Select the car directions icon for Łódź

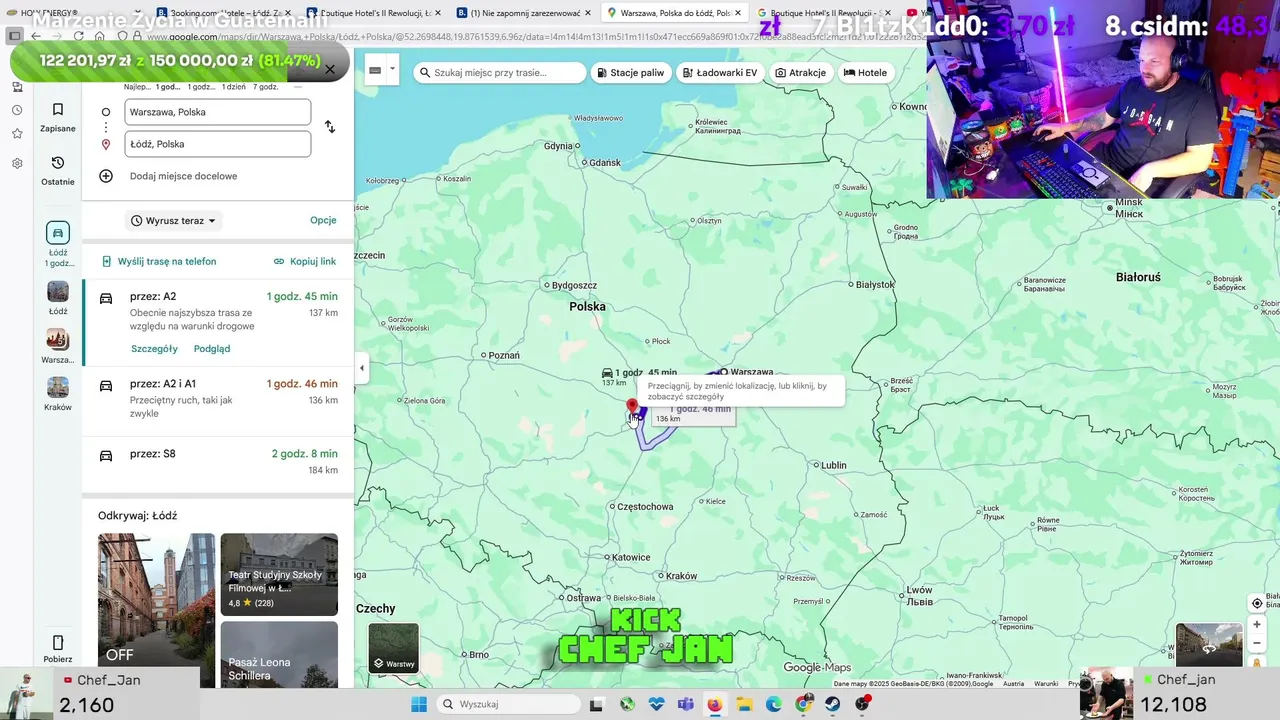[58, 233]
